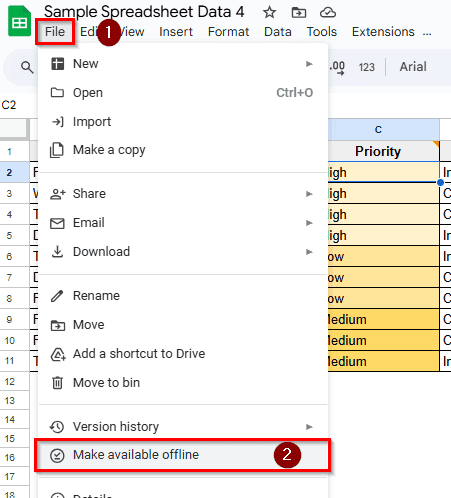Open the 123 number format dropdown
This screenshot has width=451, height=498.
click(x=367, y=67)
